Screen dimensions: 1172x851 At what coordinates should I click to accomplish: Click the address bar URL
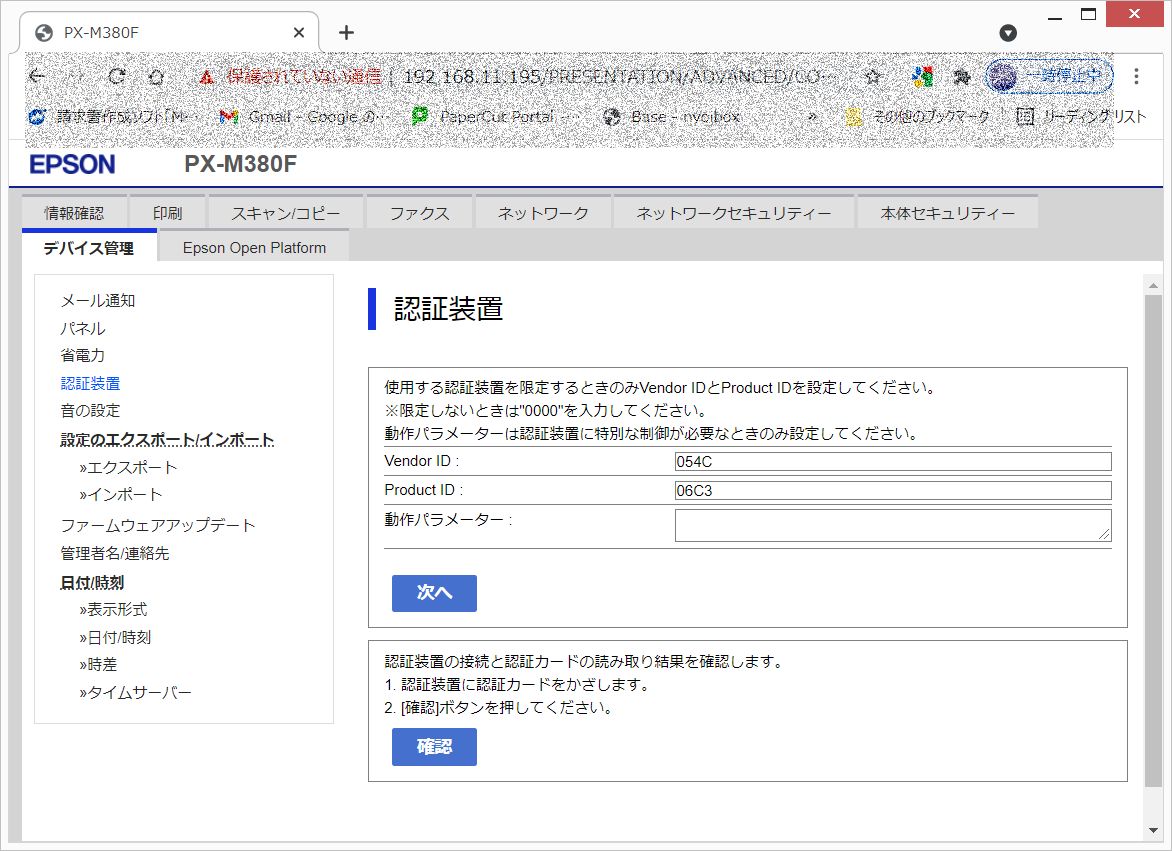(619, 76)
